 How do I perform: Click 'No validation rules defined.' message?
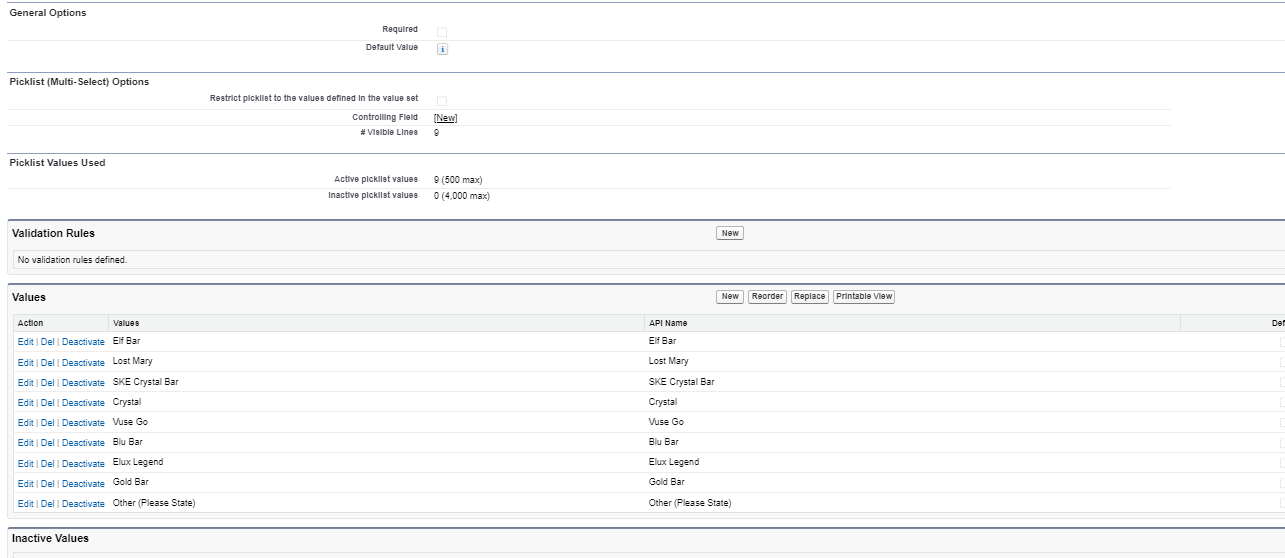pos(72,260)
